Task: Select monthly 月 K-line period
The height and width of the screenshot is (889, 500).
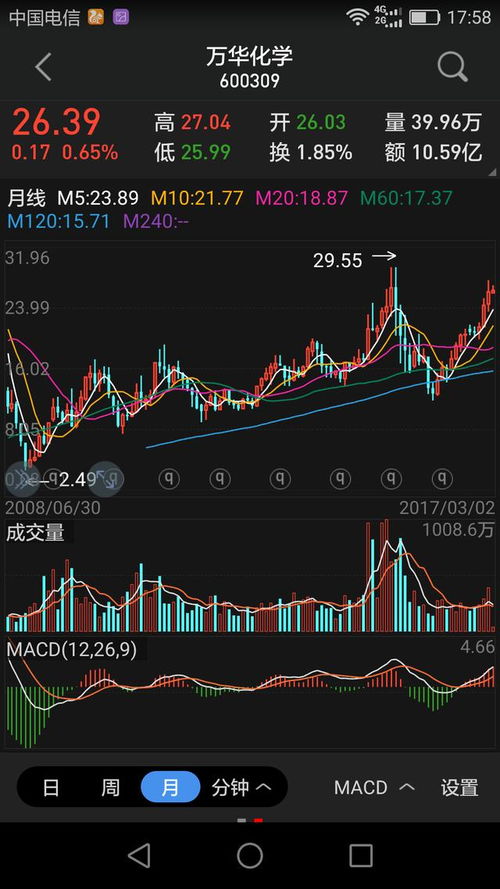Action: click(x=170, y=788)
